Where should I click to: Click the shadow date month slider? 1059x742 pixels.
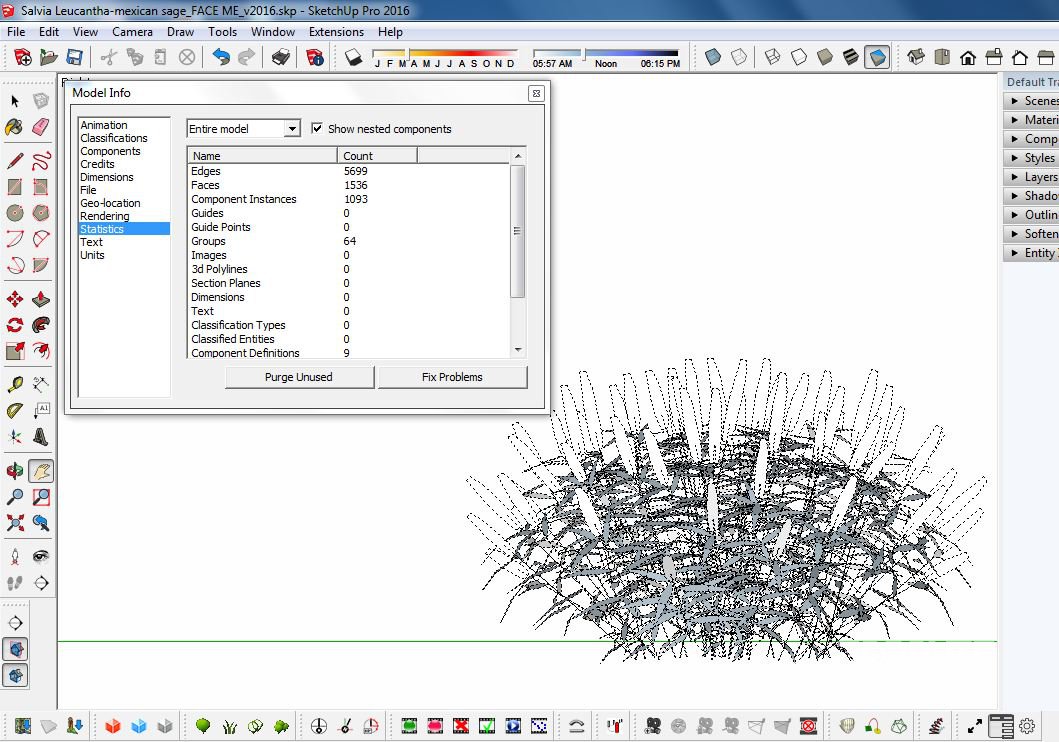pyautogui.click(x=444, y=54)
